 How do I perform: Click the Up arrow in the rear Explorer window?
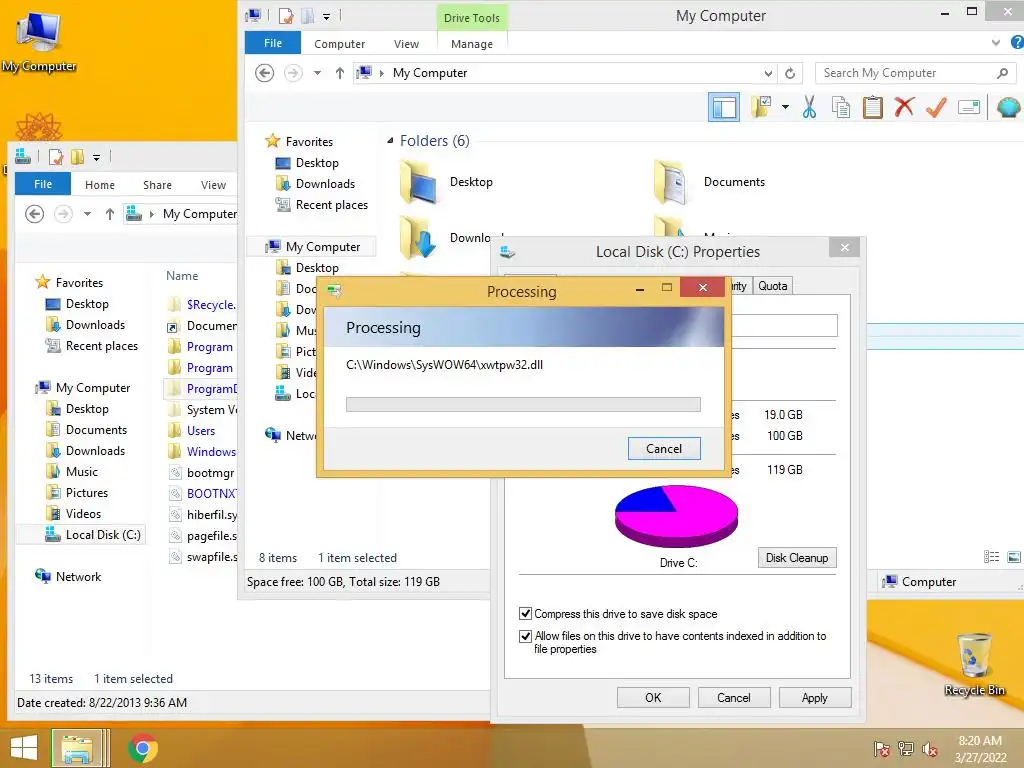tap(110, 214)
